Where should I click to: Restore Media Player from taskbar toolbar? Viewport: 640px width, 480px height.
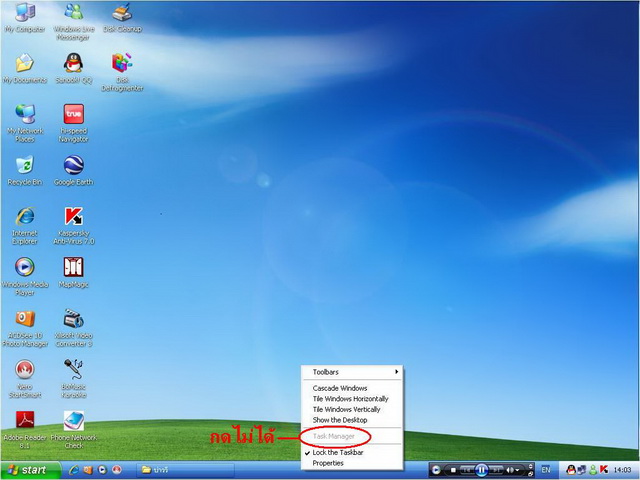[531, 474]
